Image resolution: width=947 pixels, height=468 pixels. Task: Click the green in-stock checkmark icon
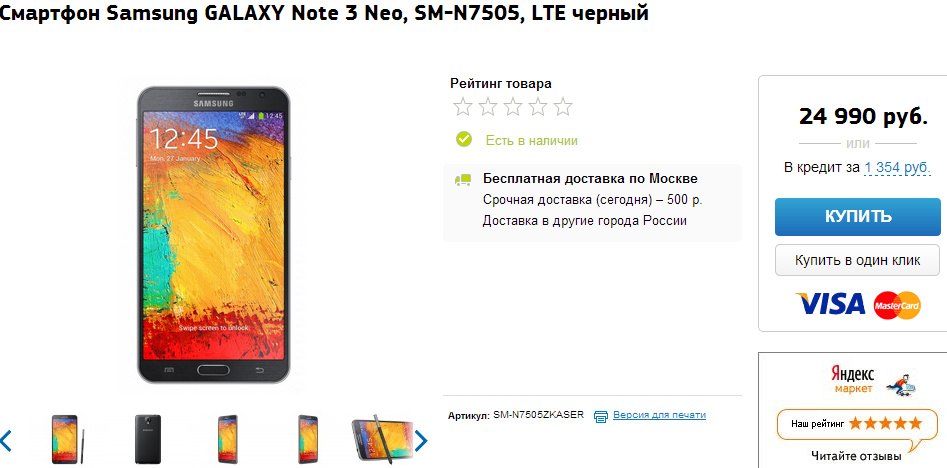464,139
